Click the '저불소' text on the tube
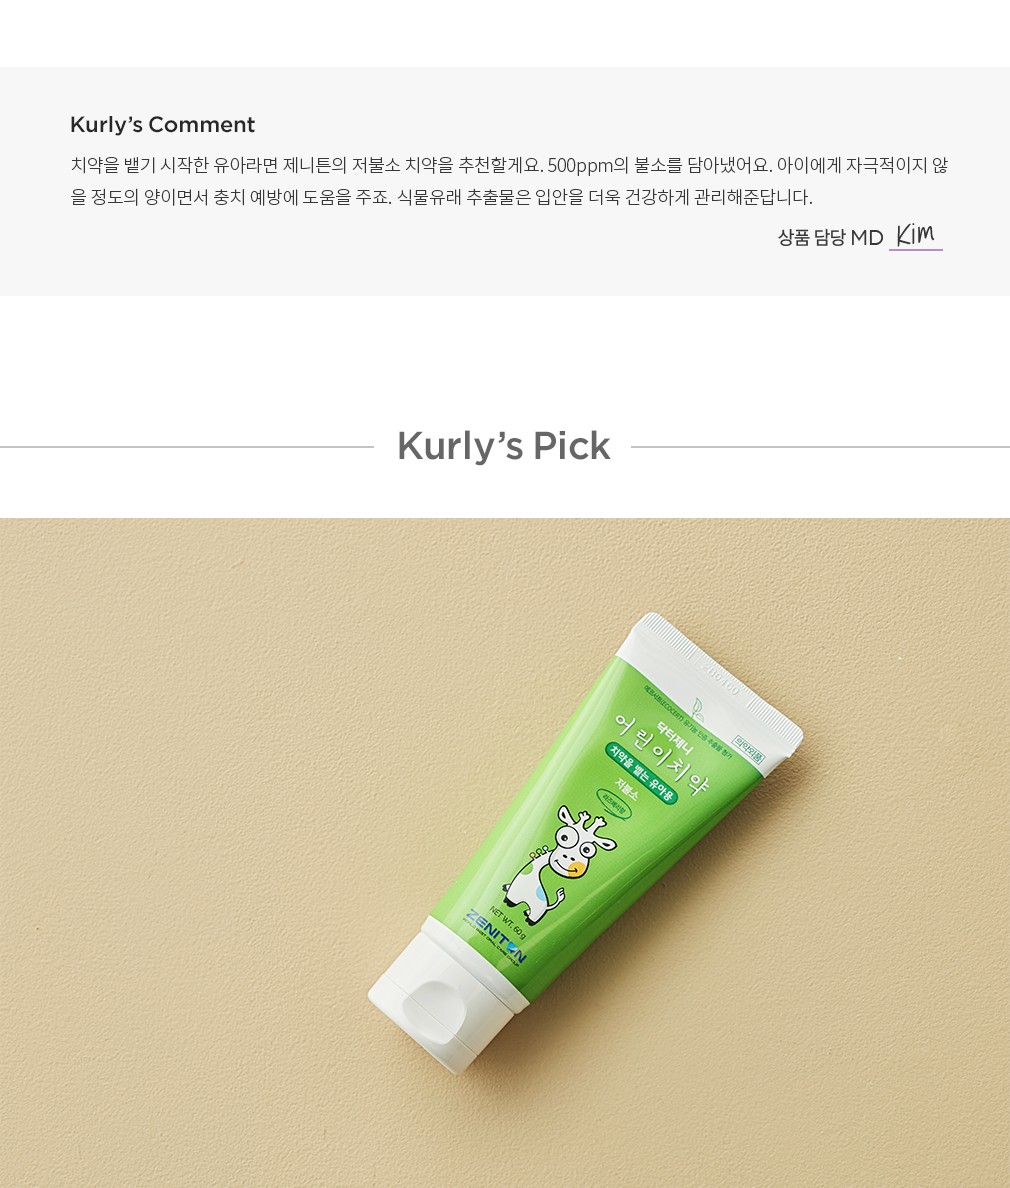1010x1188 pixels. pyautogui.click(x=627, y=789)
